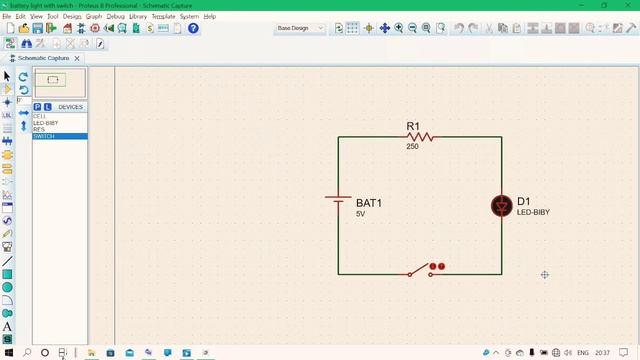Screen dimensions: 640x360
Task: Open the Library menu
Action: pyautogui.click(x=138, y=17)
